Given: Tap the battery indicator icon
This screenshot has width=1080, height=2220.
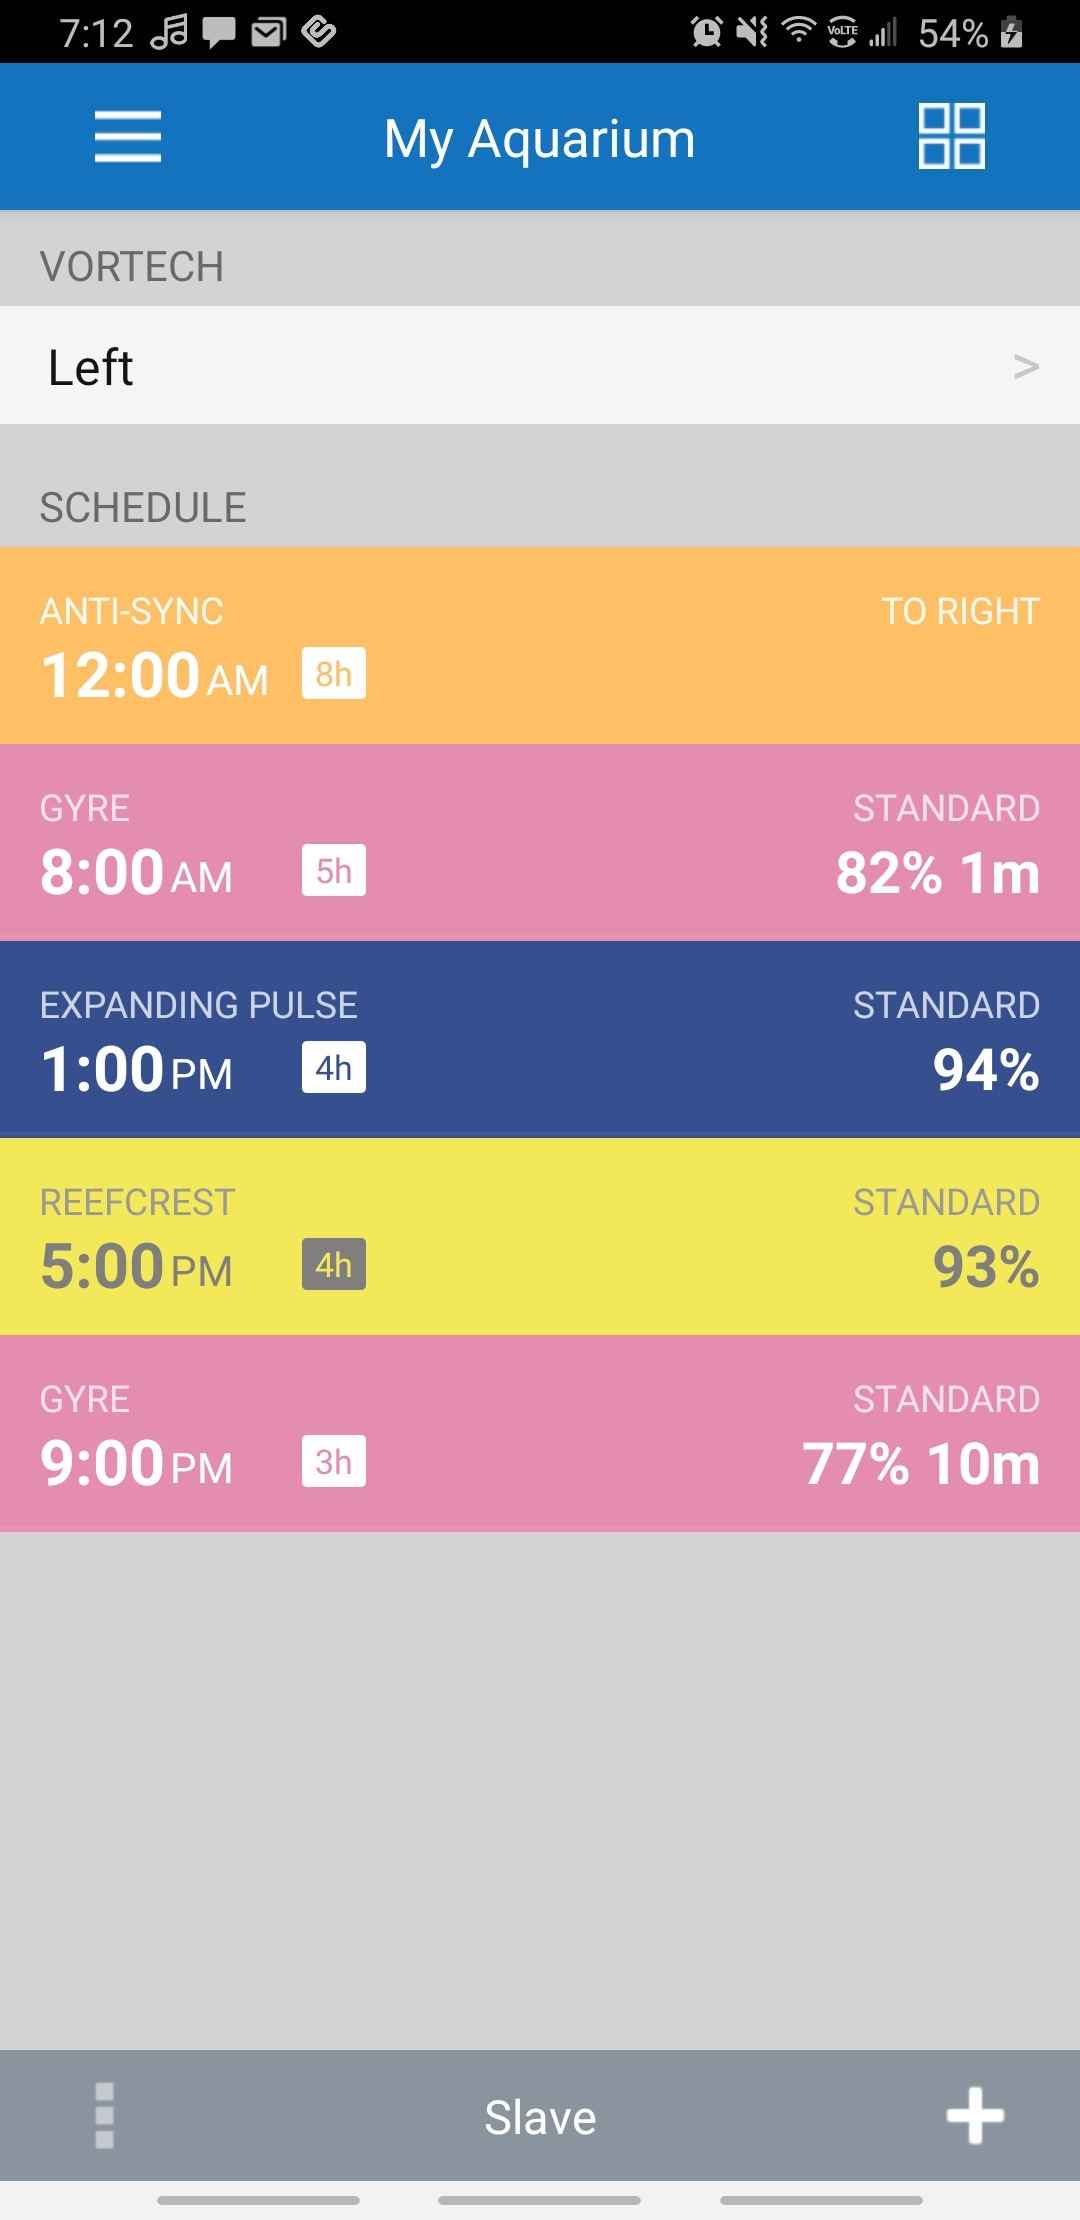Looking at the screenshot, I should [1012, 32].
